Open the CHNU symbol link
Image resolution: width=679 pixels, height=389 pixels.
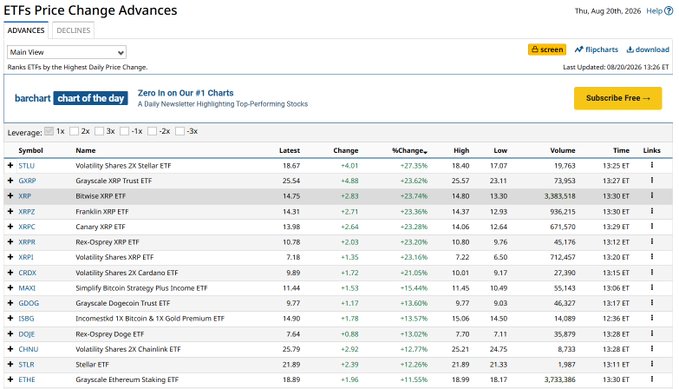coord(28,349)
